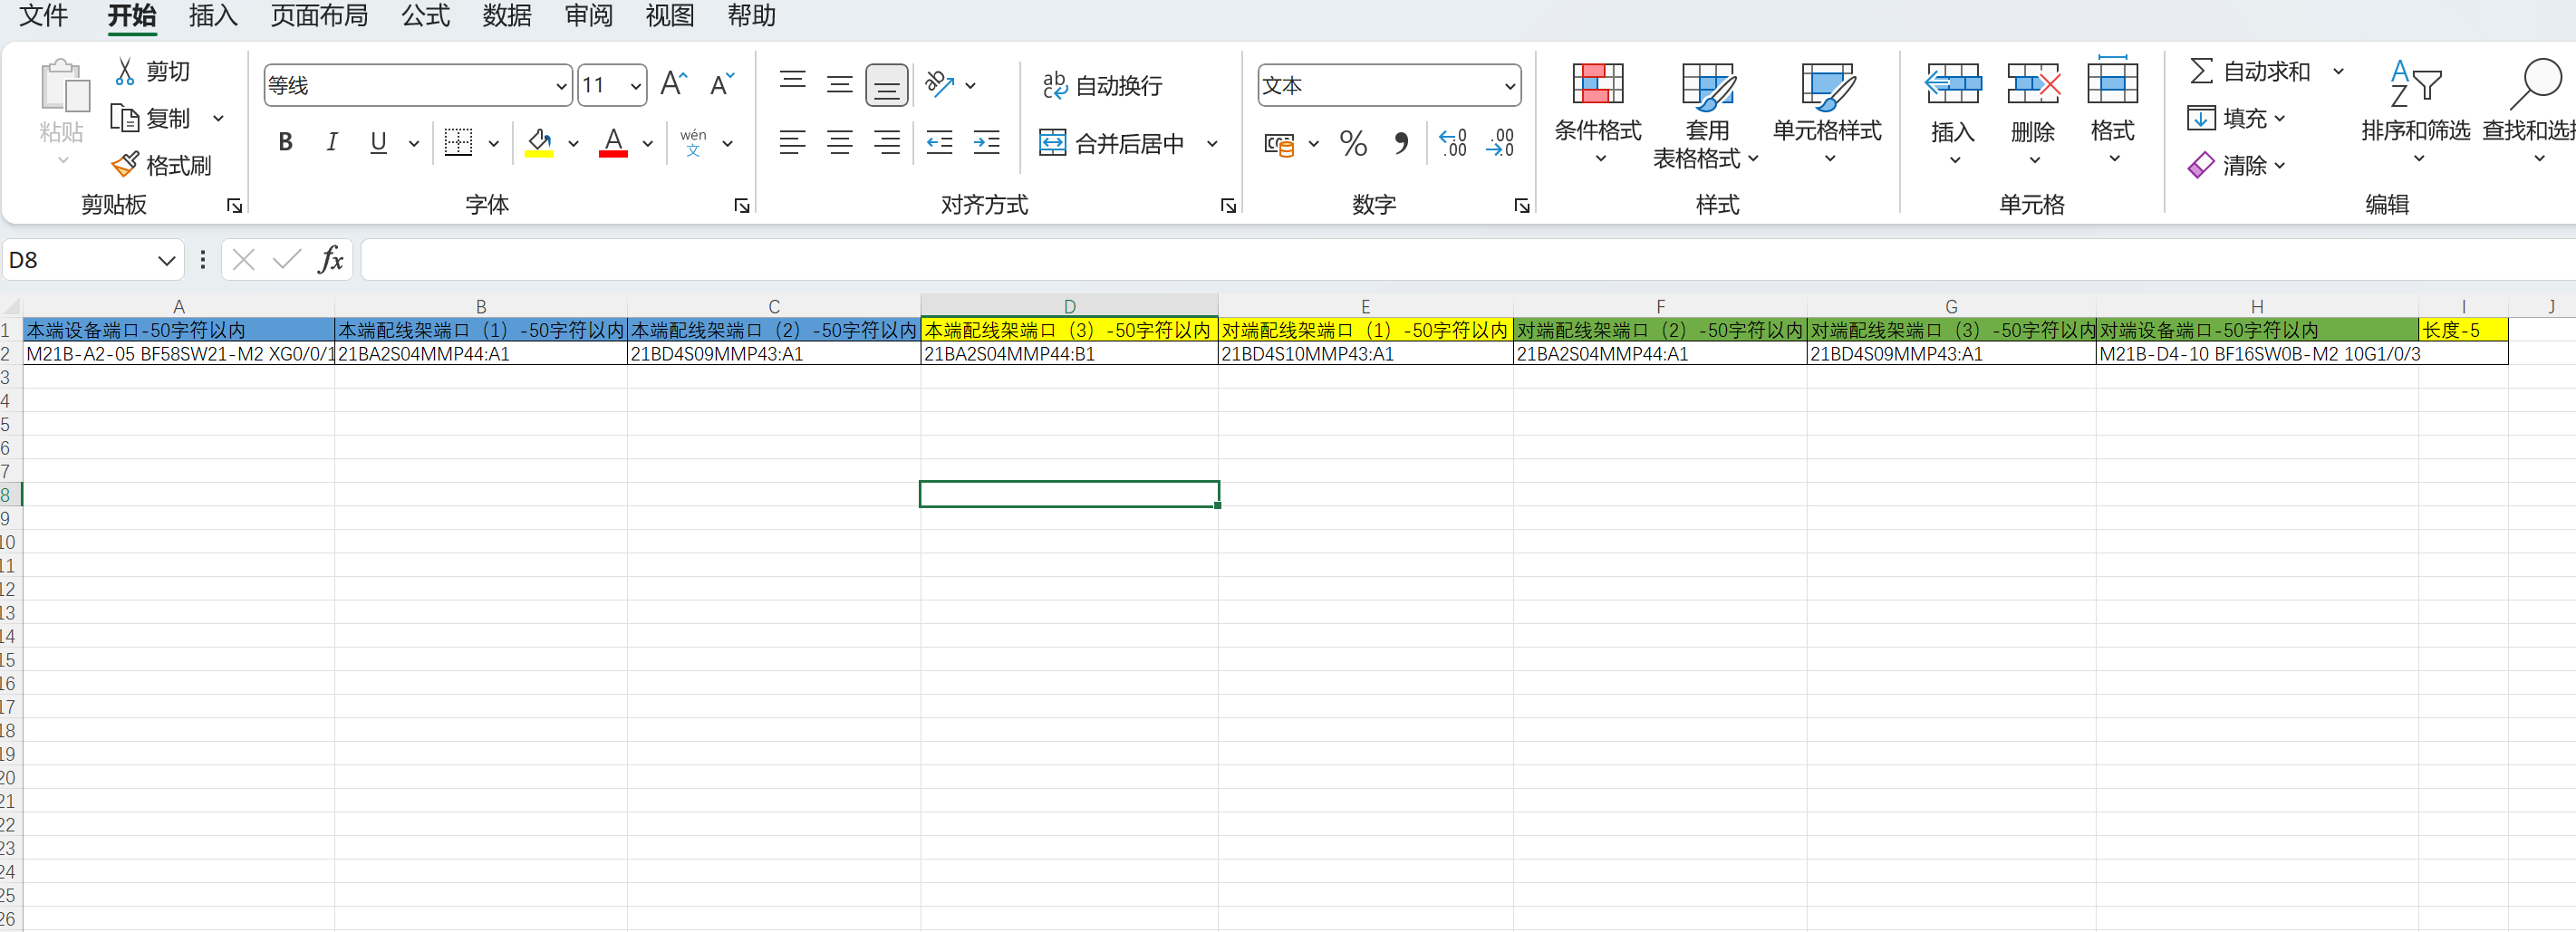Click the Delete cells (删除) icon
The width and height of the screenshot is (2576, 932).
pos(2033,84)
